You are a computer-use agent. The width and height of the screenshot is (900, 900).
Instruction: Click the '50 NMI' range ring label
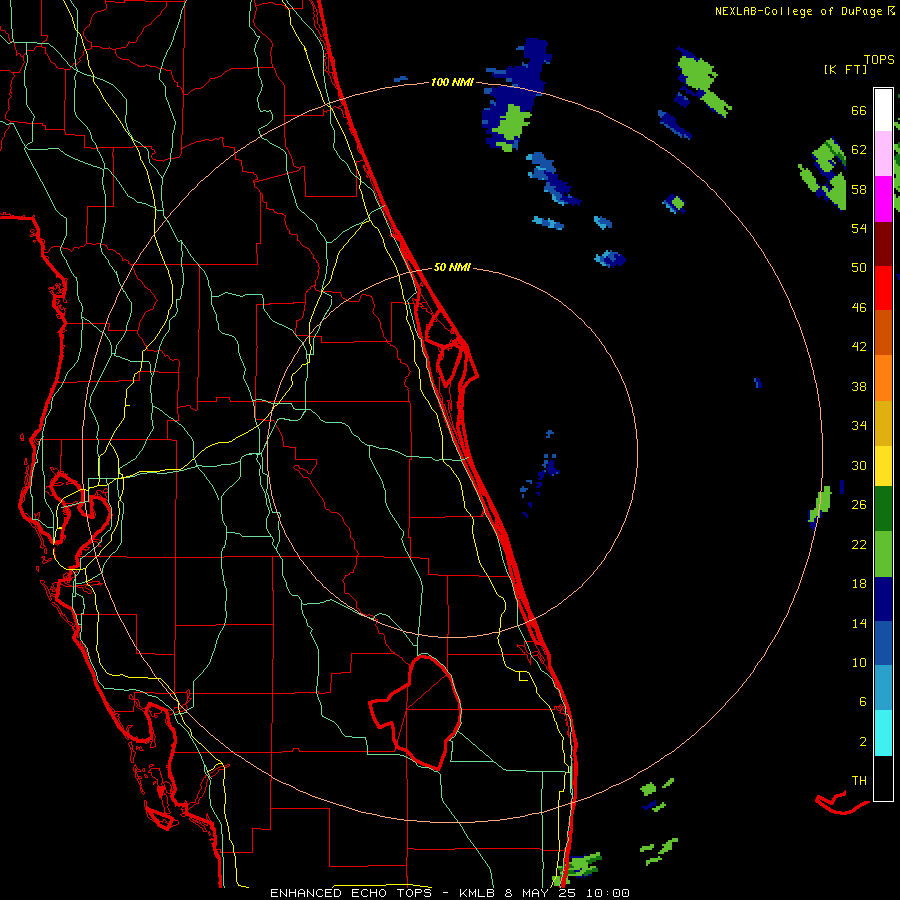(452, 267)
